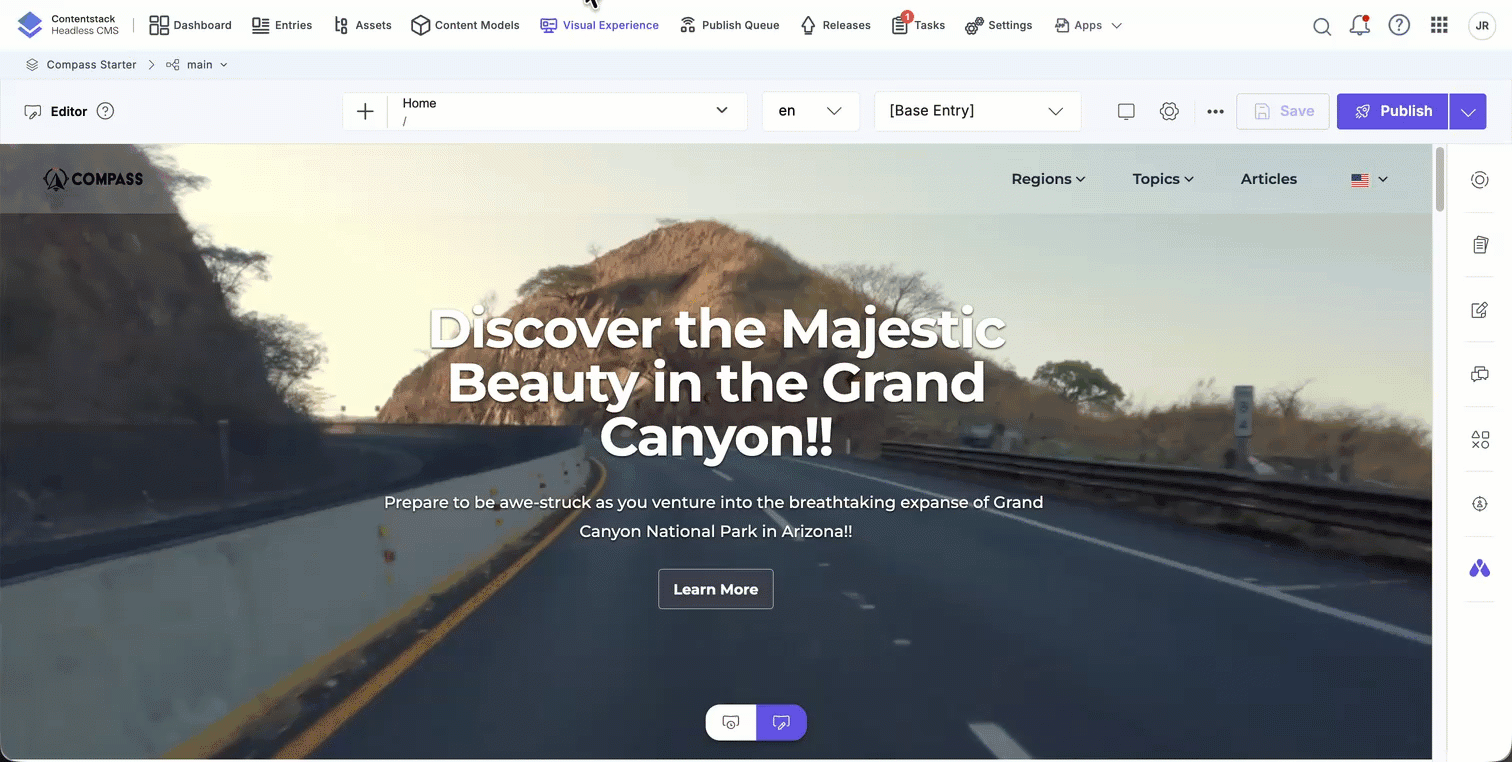The image size is (1512, 762).
Task: Click the Compass Starter stack breadcrumb
Action: pos(81,64)
